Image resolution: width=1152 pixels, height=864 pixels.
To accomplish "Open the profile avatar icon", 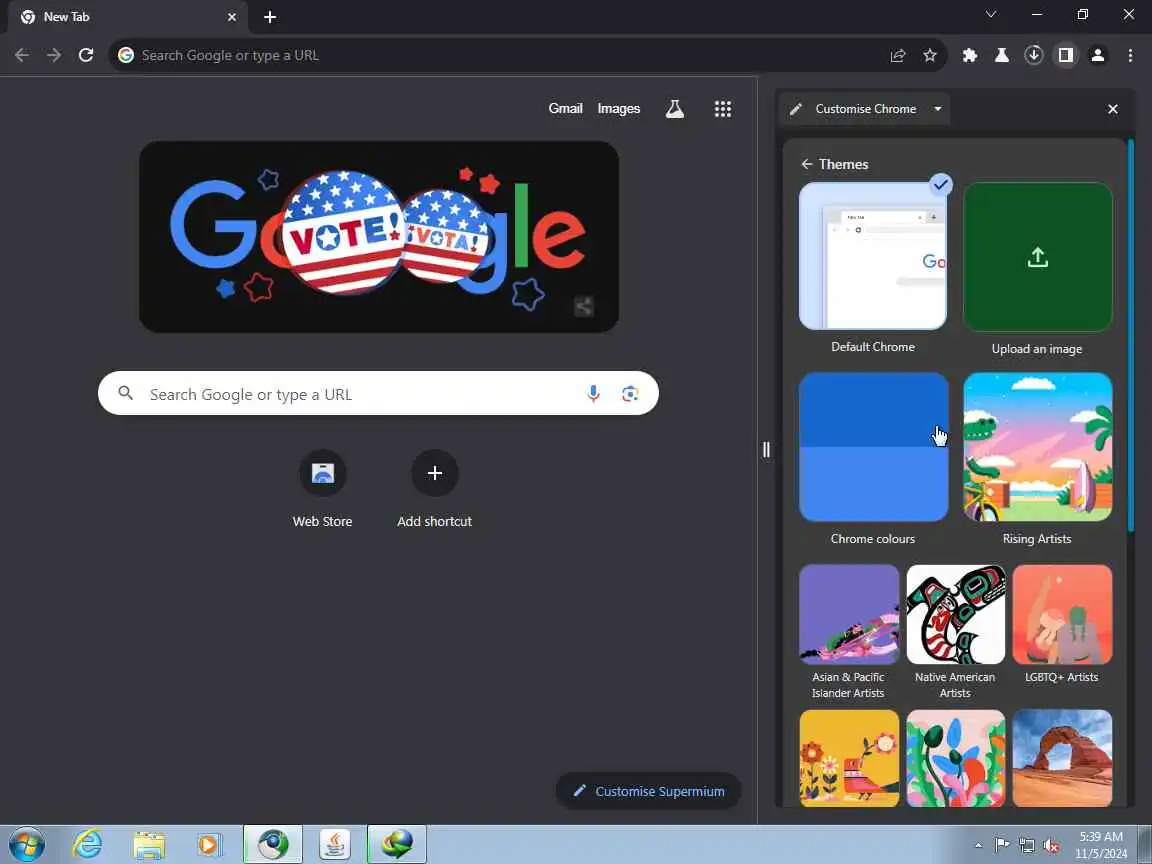I will point(1098,55).
